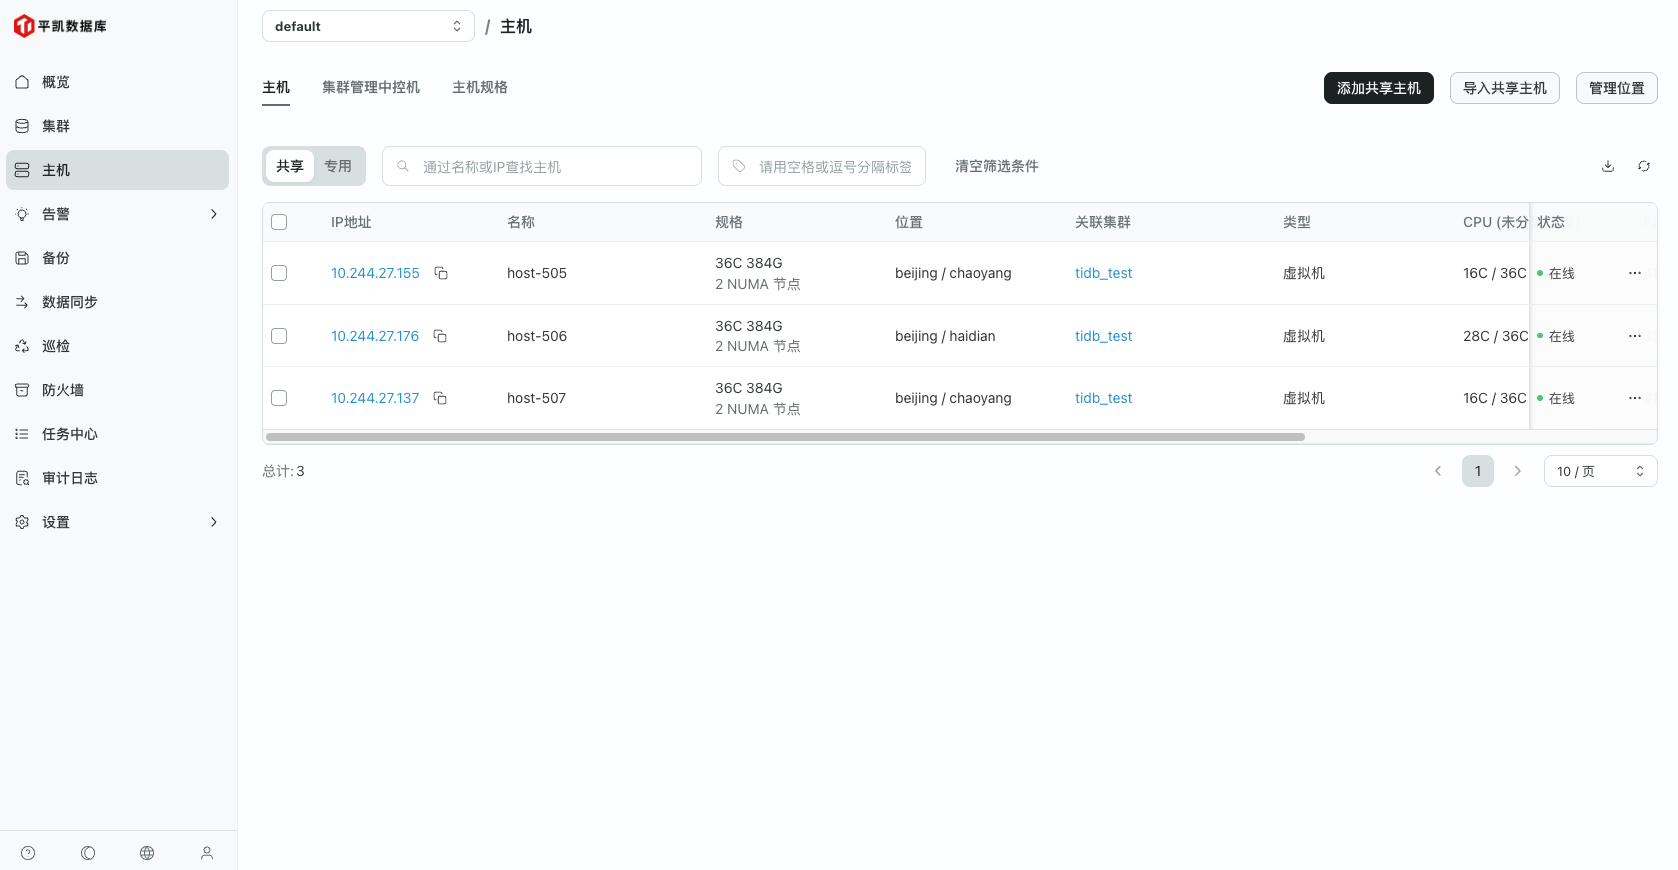Go to 备份 in the sidebar
Image resolution: width=1678 pixels, height=870 pixels.
pyautogui.click(x=56, y=258)
